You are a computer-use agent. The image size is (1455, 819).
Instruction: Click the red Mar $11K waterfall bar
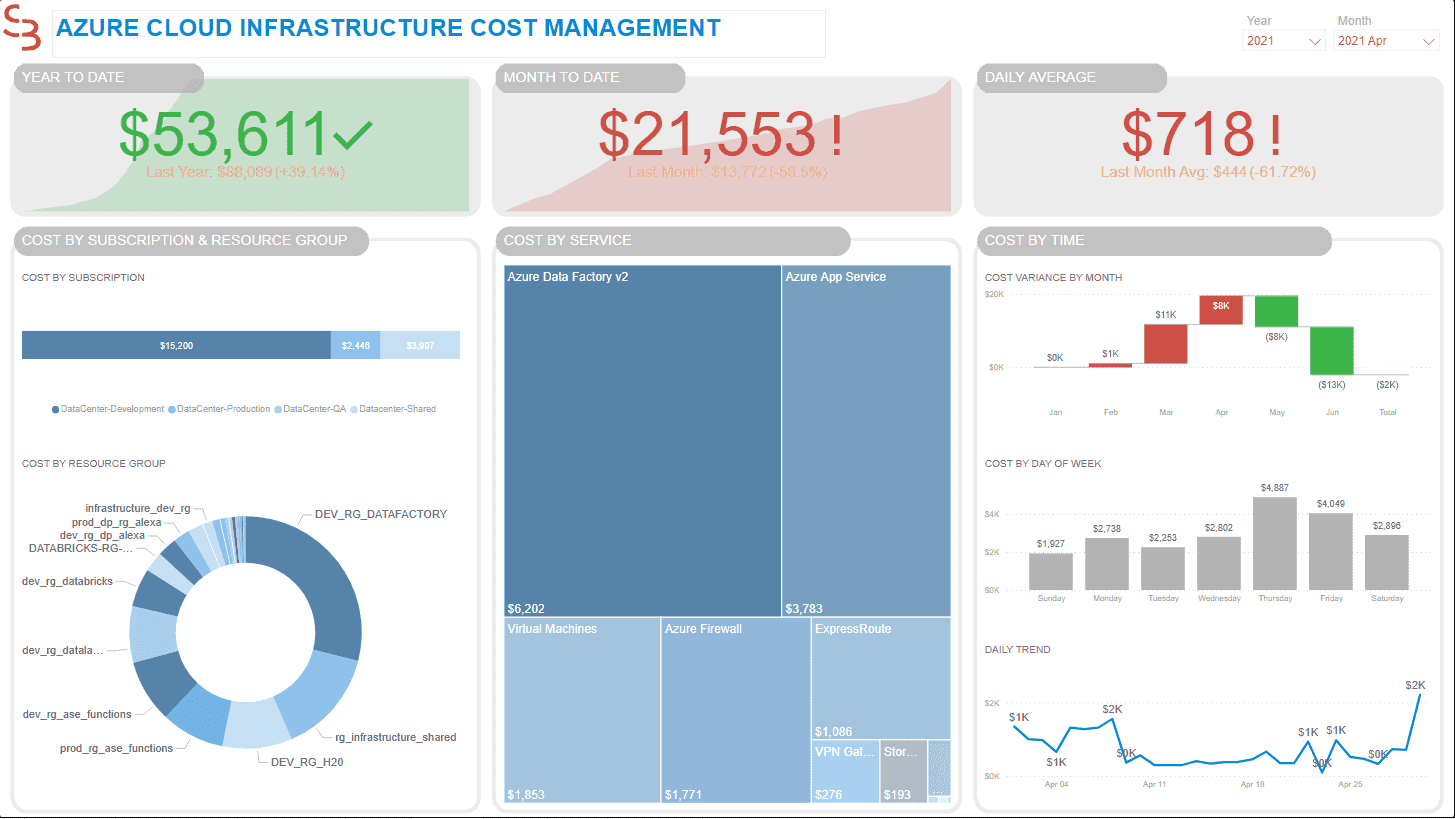[1165, 344]
